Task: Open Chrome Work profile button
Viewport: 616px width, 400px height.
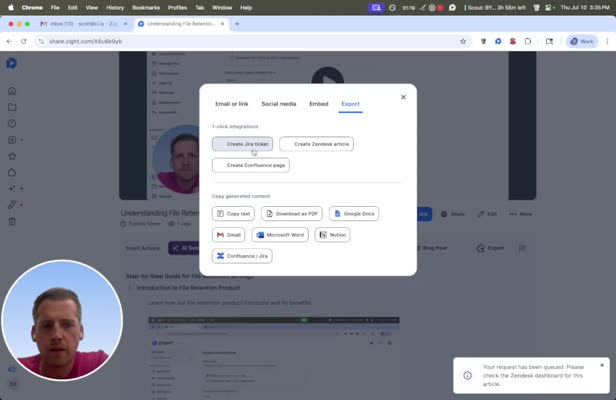Action: (582, 41)
